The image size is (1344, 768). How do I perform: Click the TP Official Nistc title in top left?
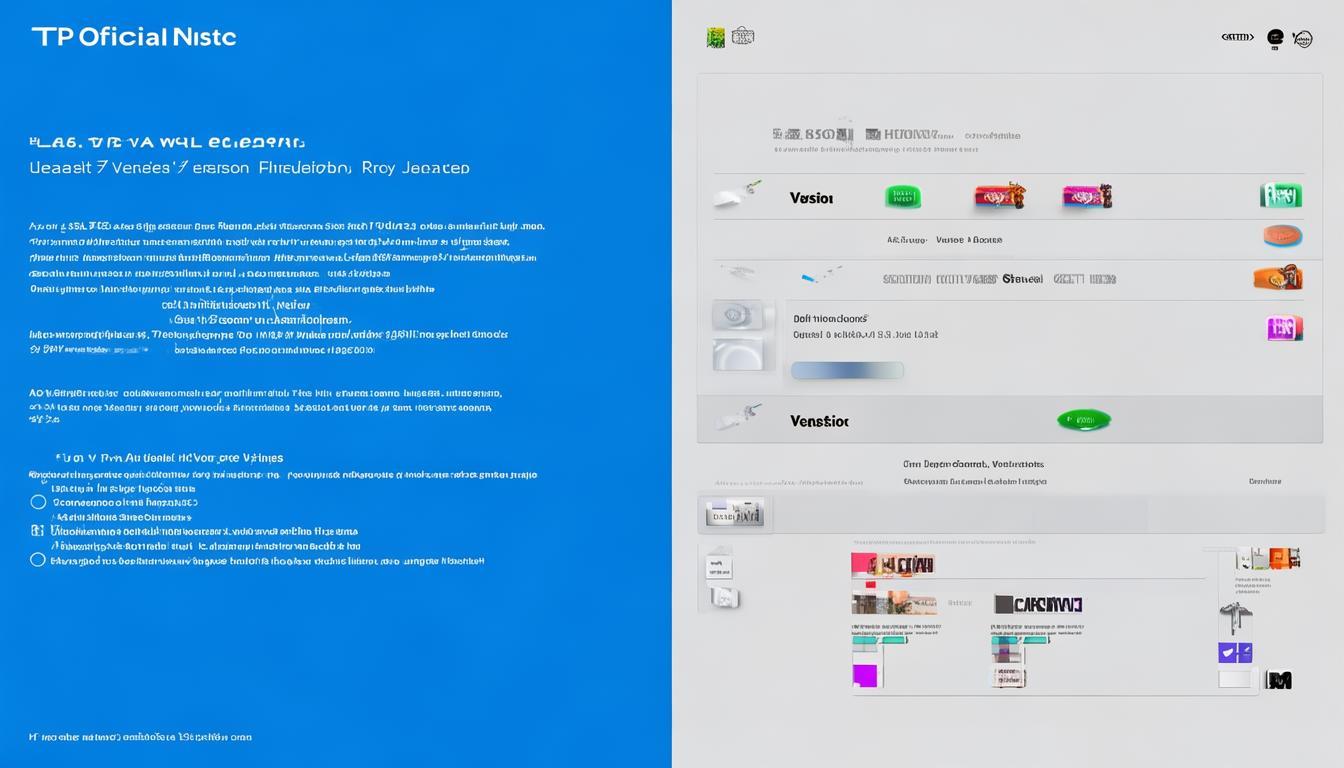134,37
